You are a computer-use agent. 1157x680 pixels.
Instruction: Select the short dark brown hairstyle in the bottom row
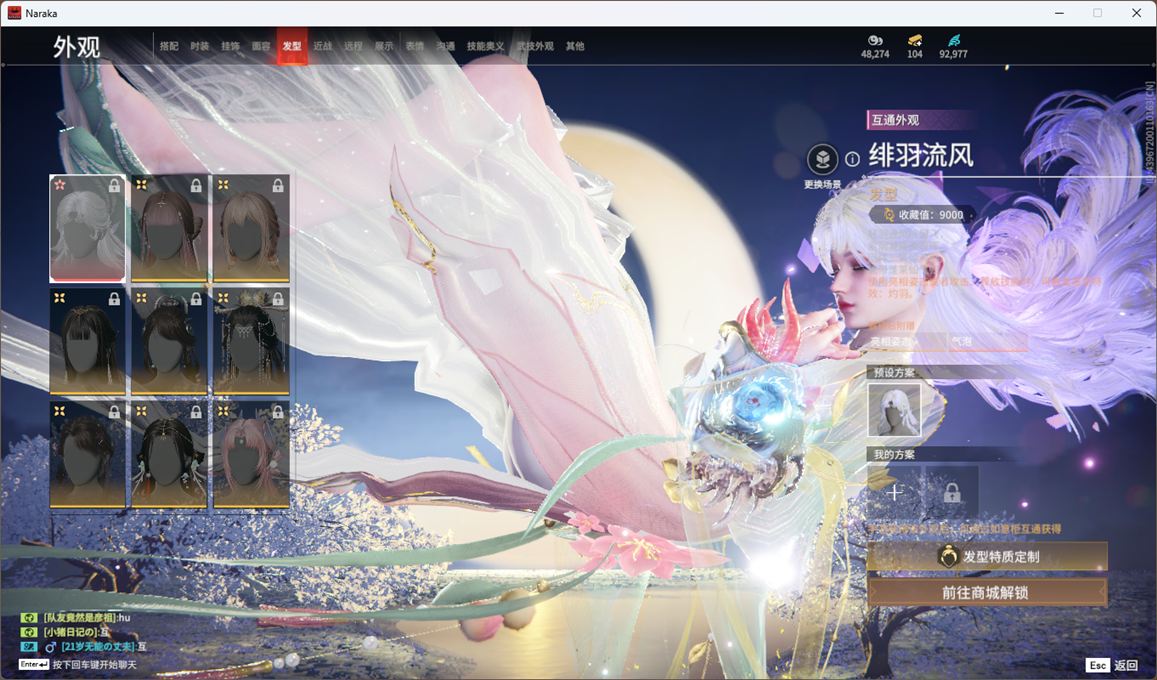87,454
